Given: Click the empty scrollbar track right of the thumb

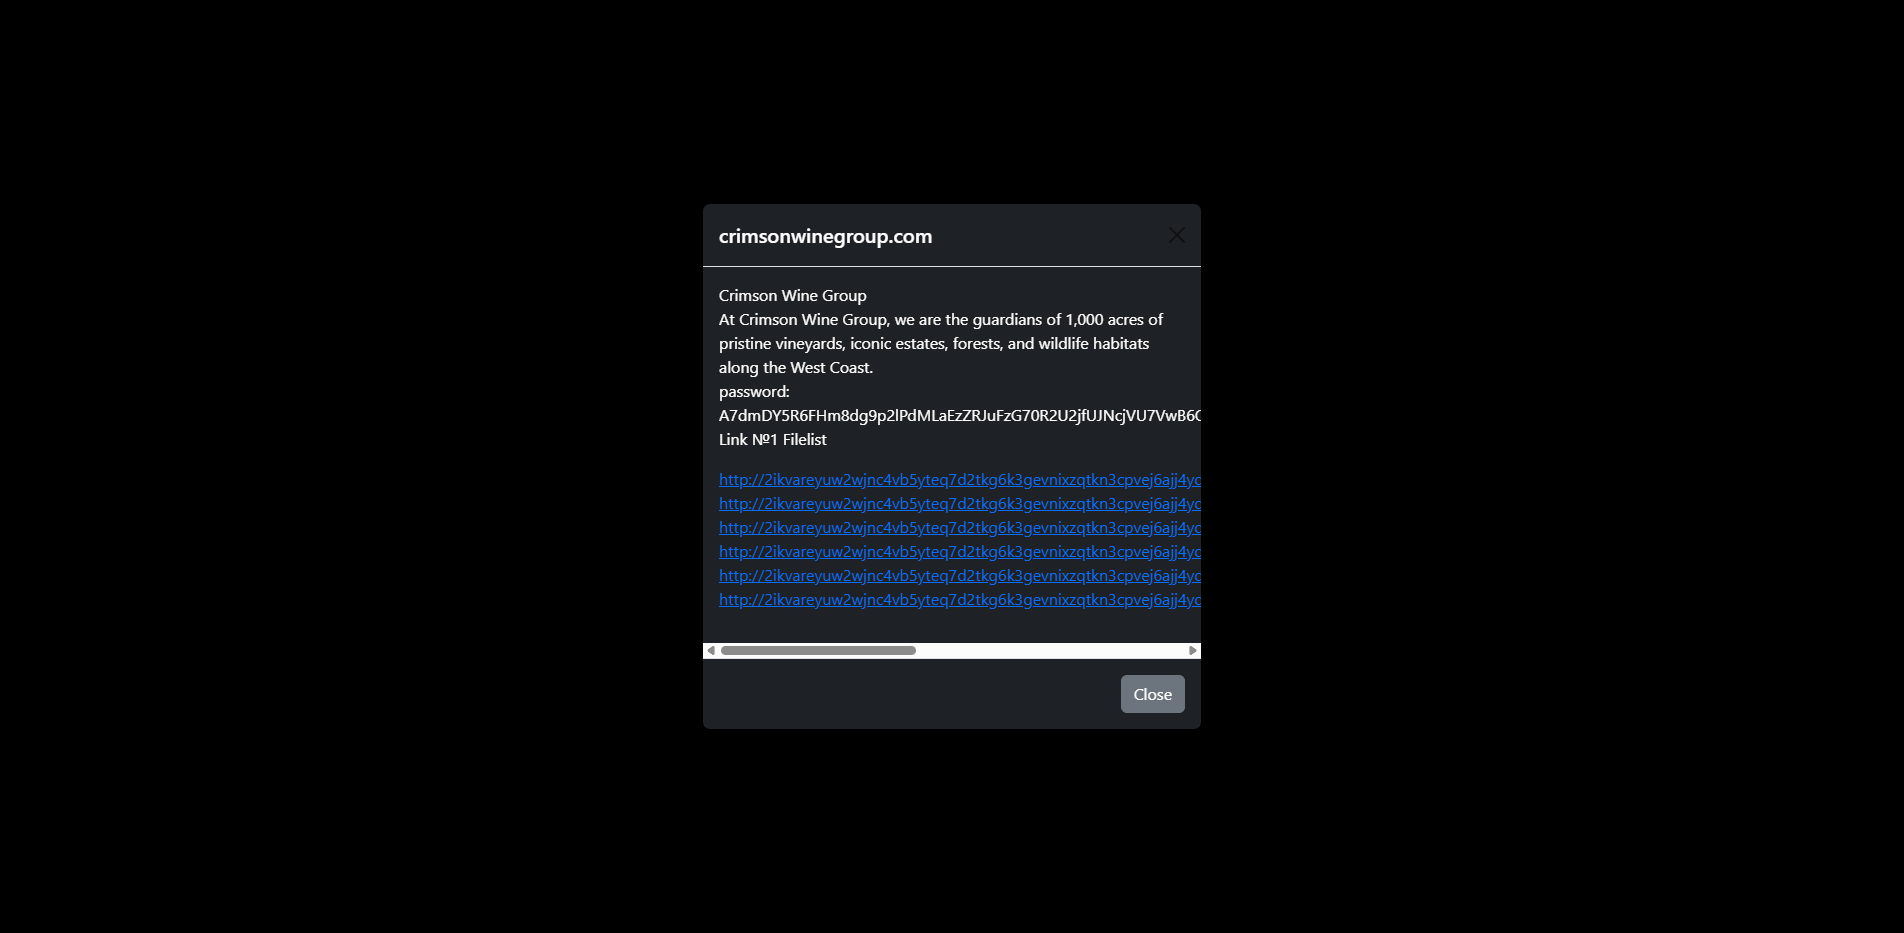Looking at the screenshot, I should pos(1050,651).
